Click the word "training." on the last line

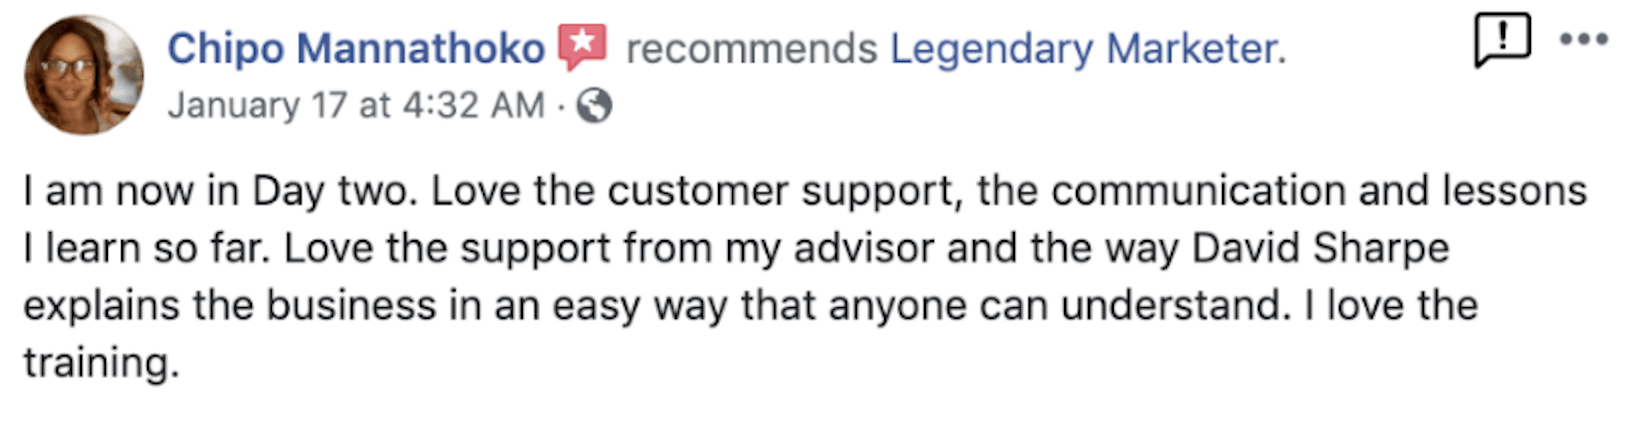pyautogui.click(x=101, y=362)
